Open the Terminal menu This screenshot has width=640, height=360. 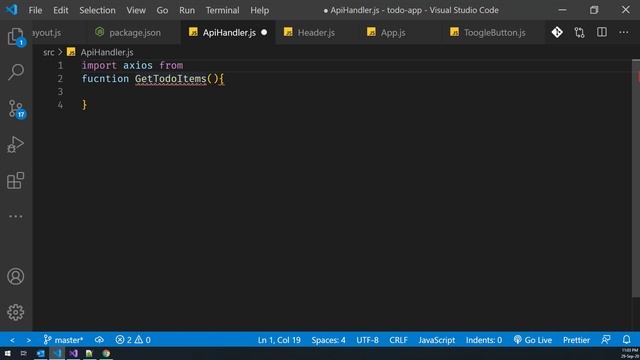point(222,10)
